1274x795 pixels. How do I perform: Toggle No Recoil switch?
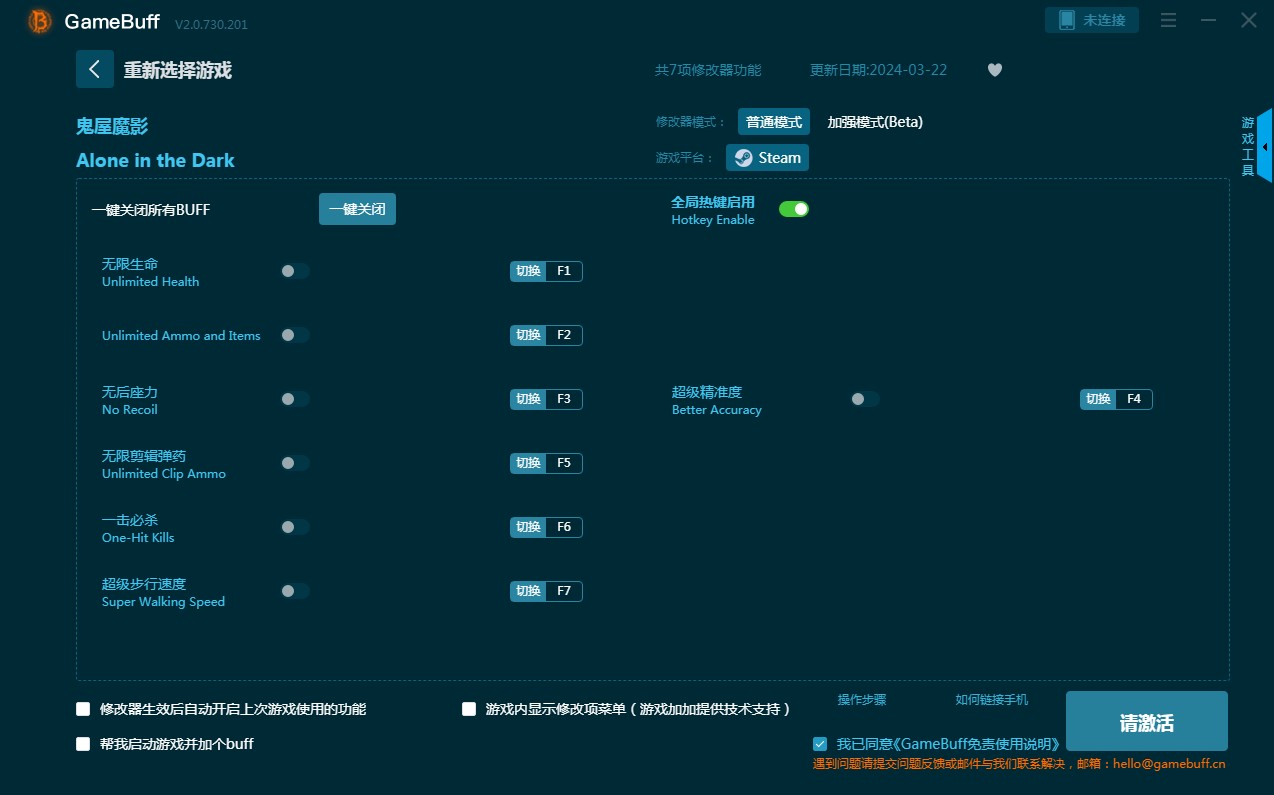295,399
